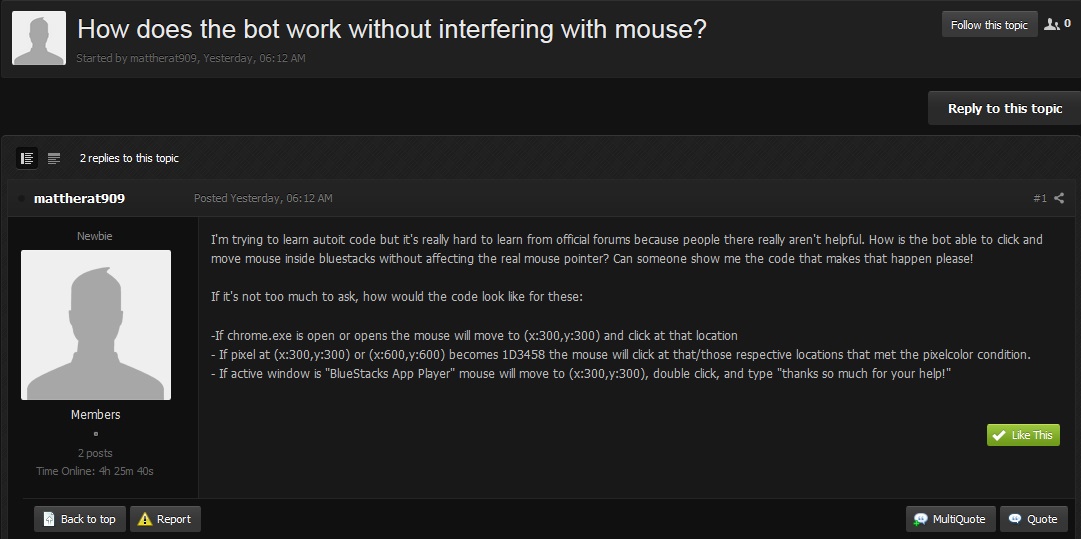The image size is (1081, 539).
Task: Toggle MultiQuote for this post
Action: point(949,519)
